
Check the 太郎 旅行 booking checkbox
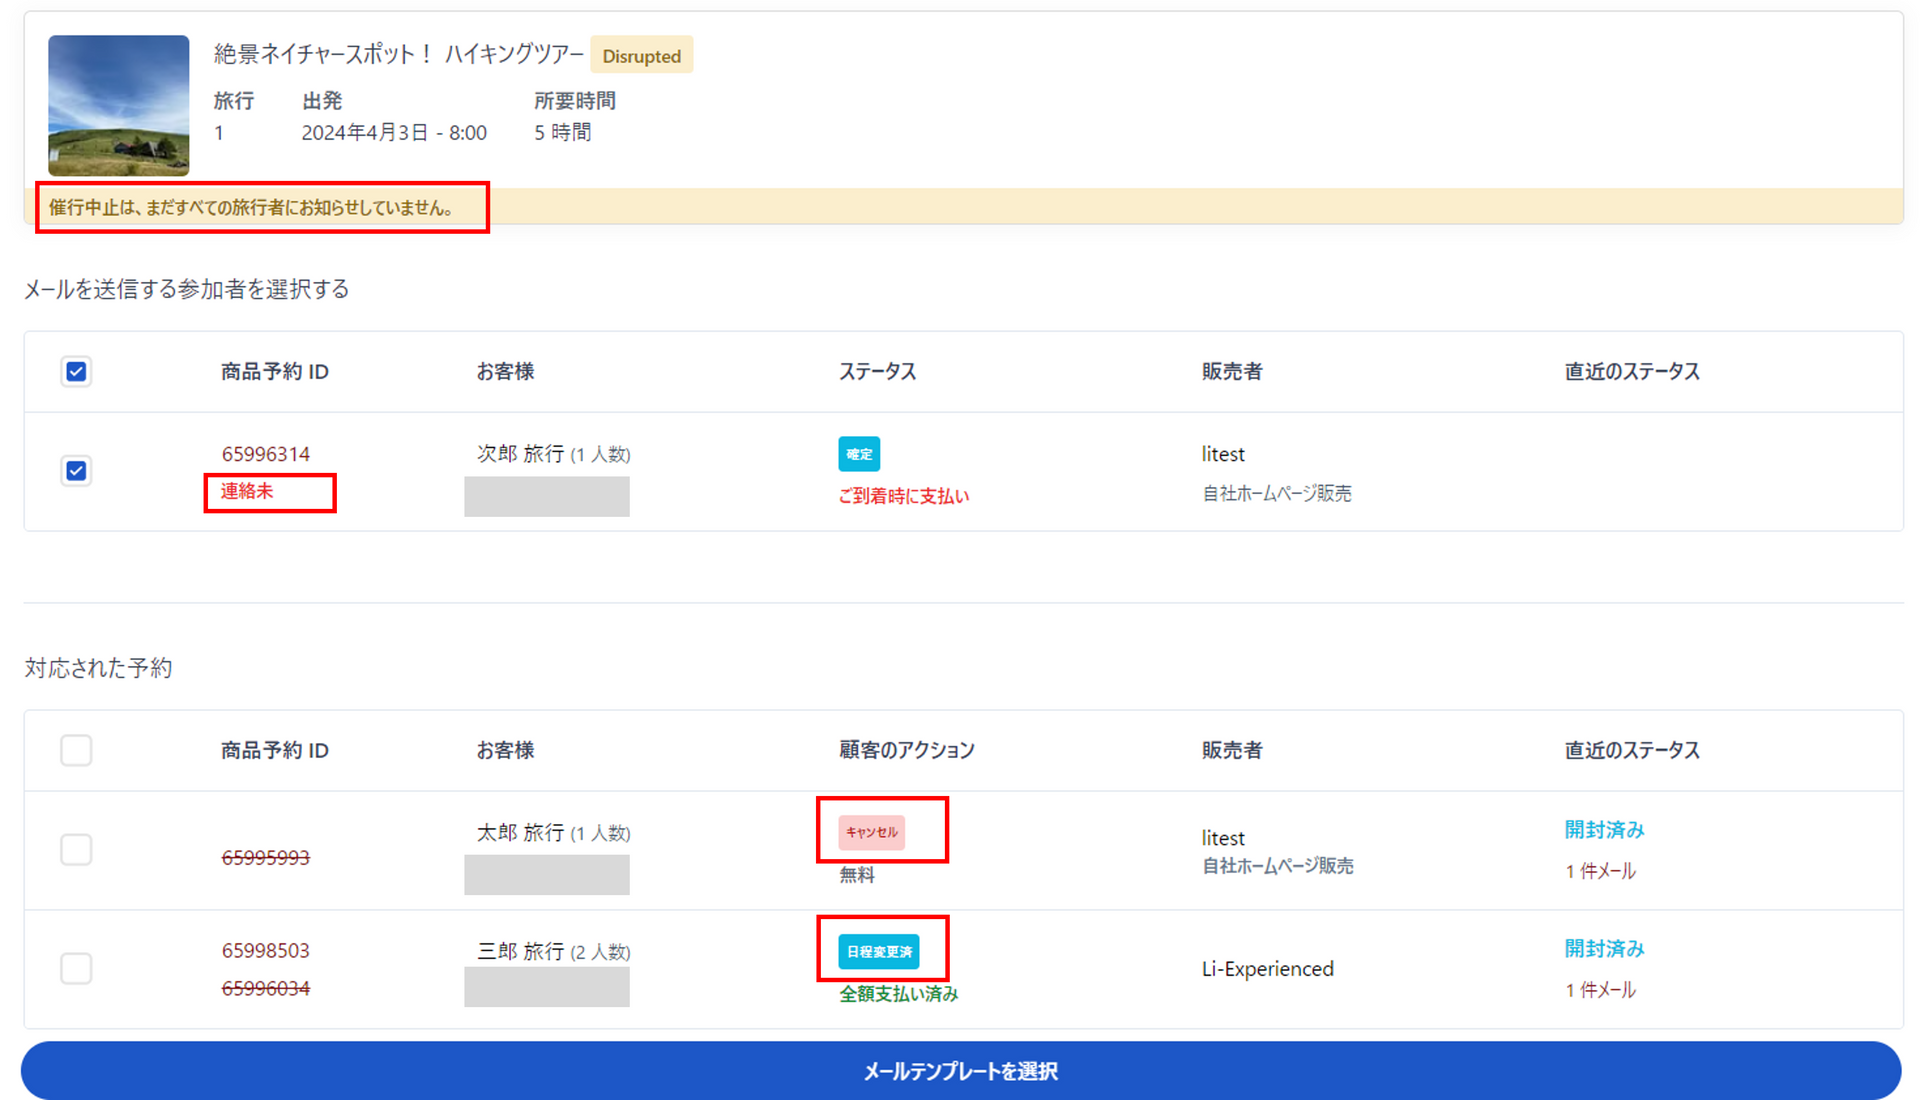coord(76,850)
